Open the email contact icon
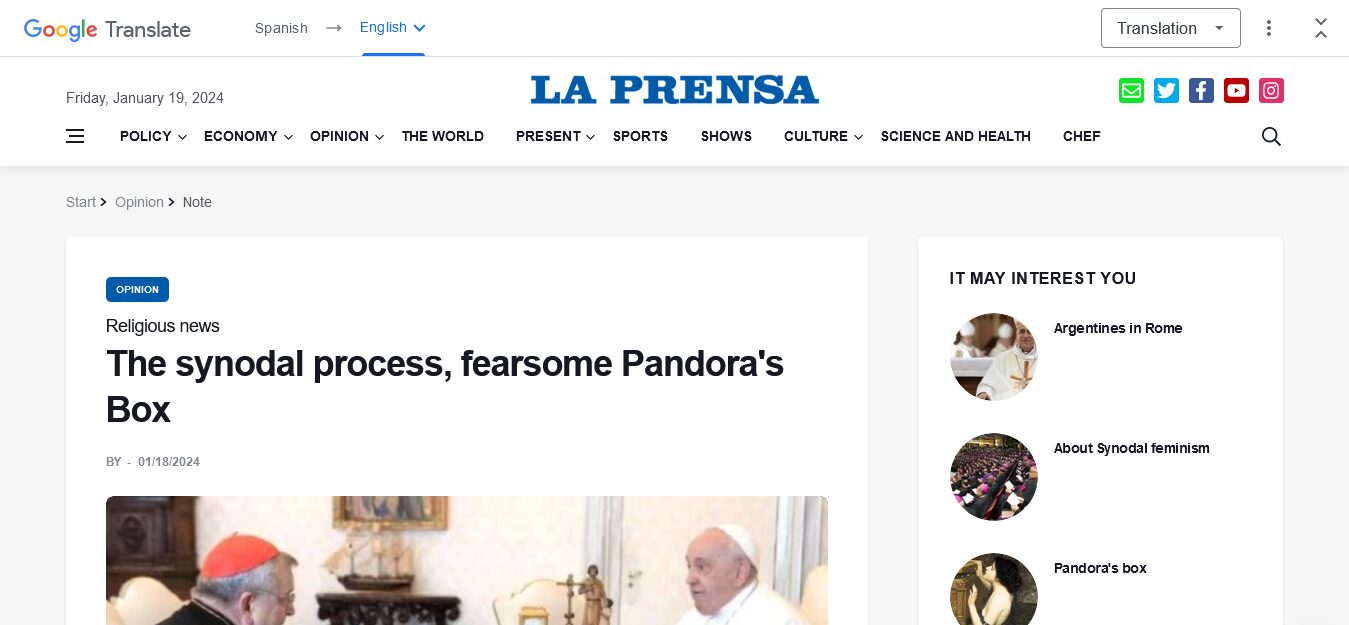 coord(1131,91)
